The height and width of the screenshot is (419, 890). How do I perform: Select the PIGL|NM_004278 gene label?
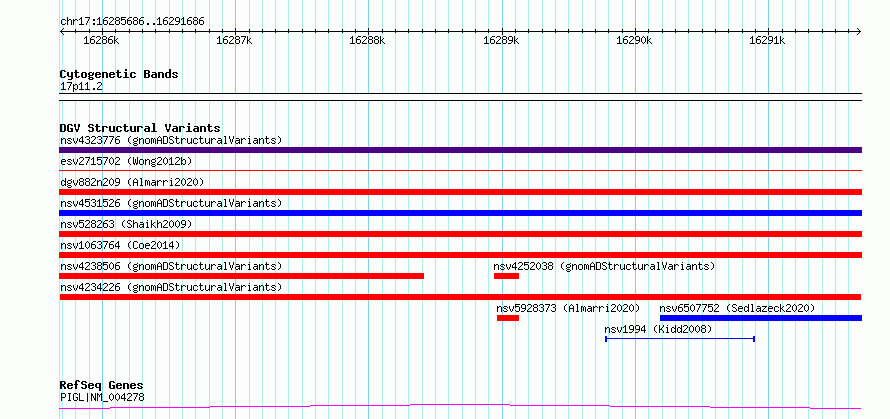(x=102, y=397)
